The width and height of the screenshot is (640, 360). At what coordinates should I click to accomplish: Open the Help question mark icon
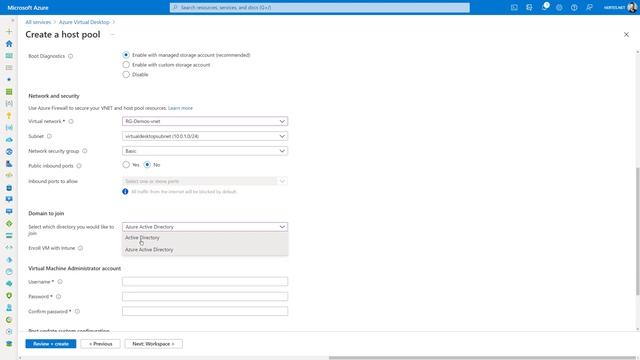tap(574, 7)
